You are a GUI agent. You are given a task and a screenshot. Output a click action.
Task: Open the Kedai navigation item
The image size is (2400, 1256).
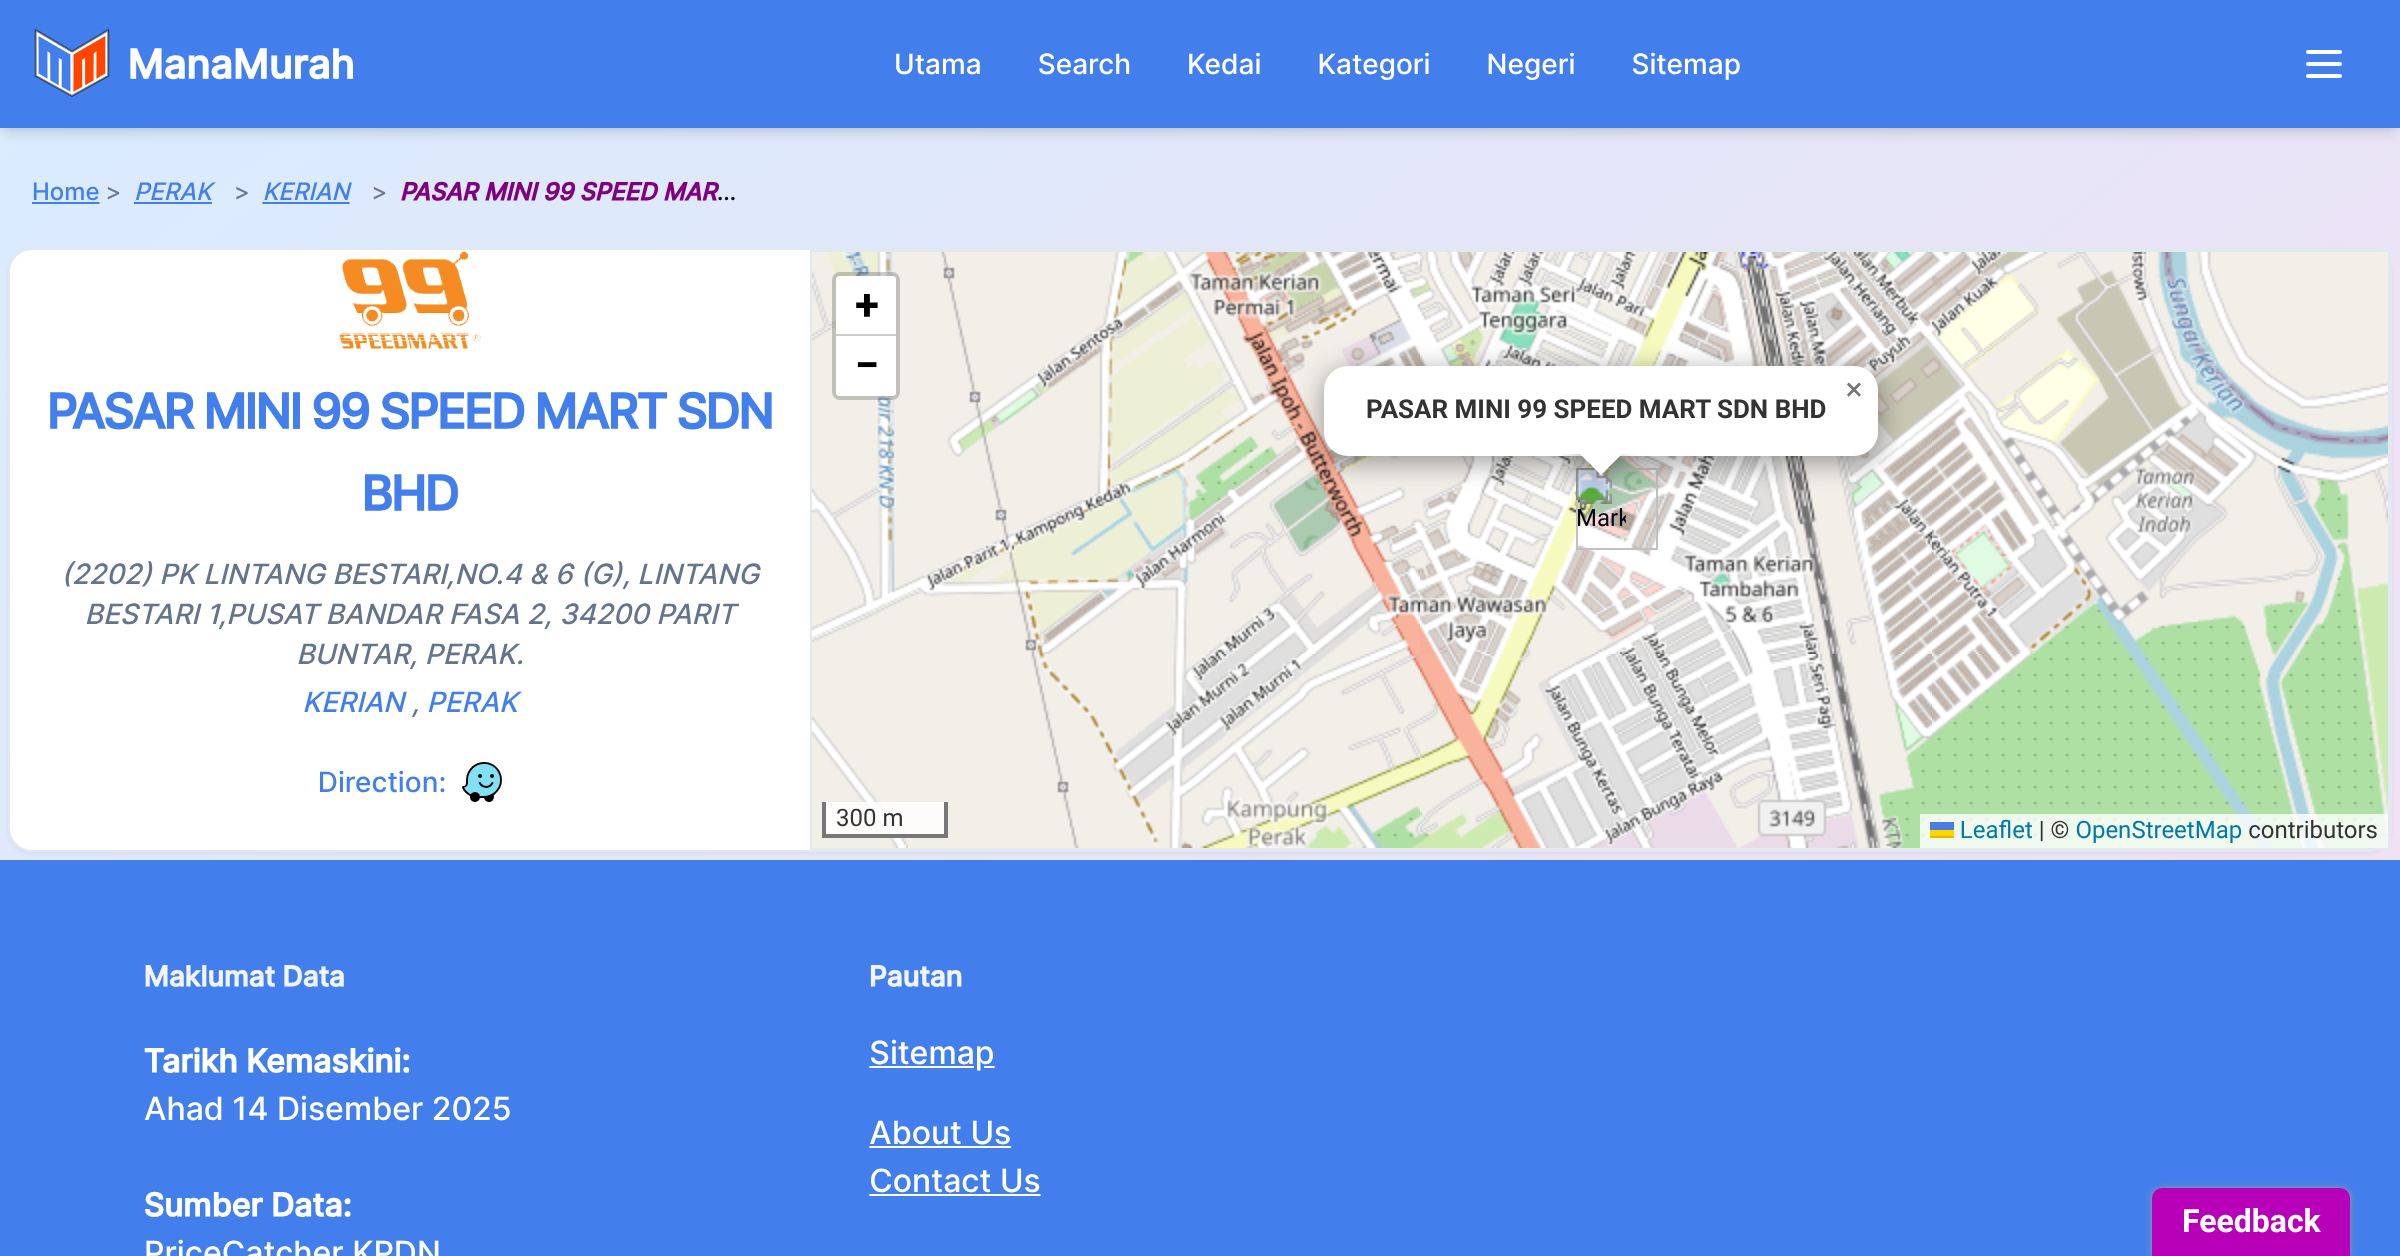click(1223, 64)
